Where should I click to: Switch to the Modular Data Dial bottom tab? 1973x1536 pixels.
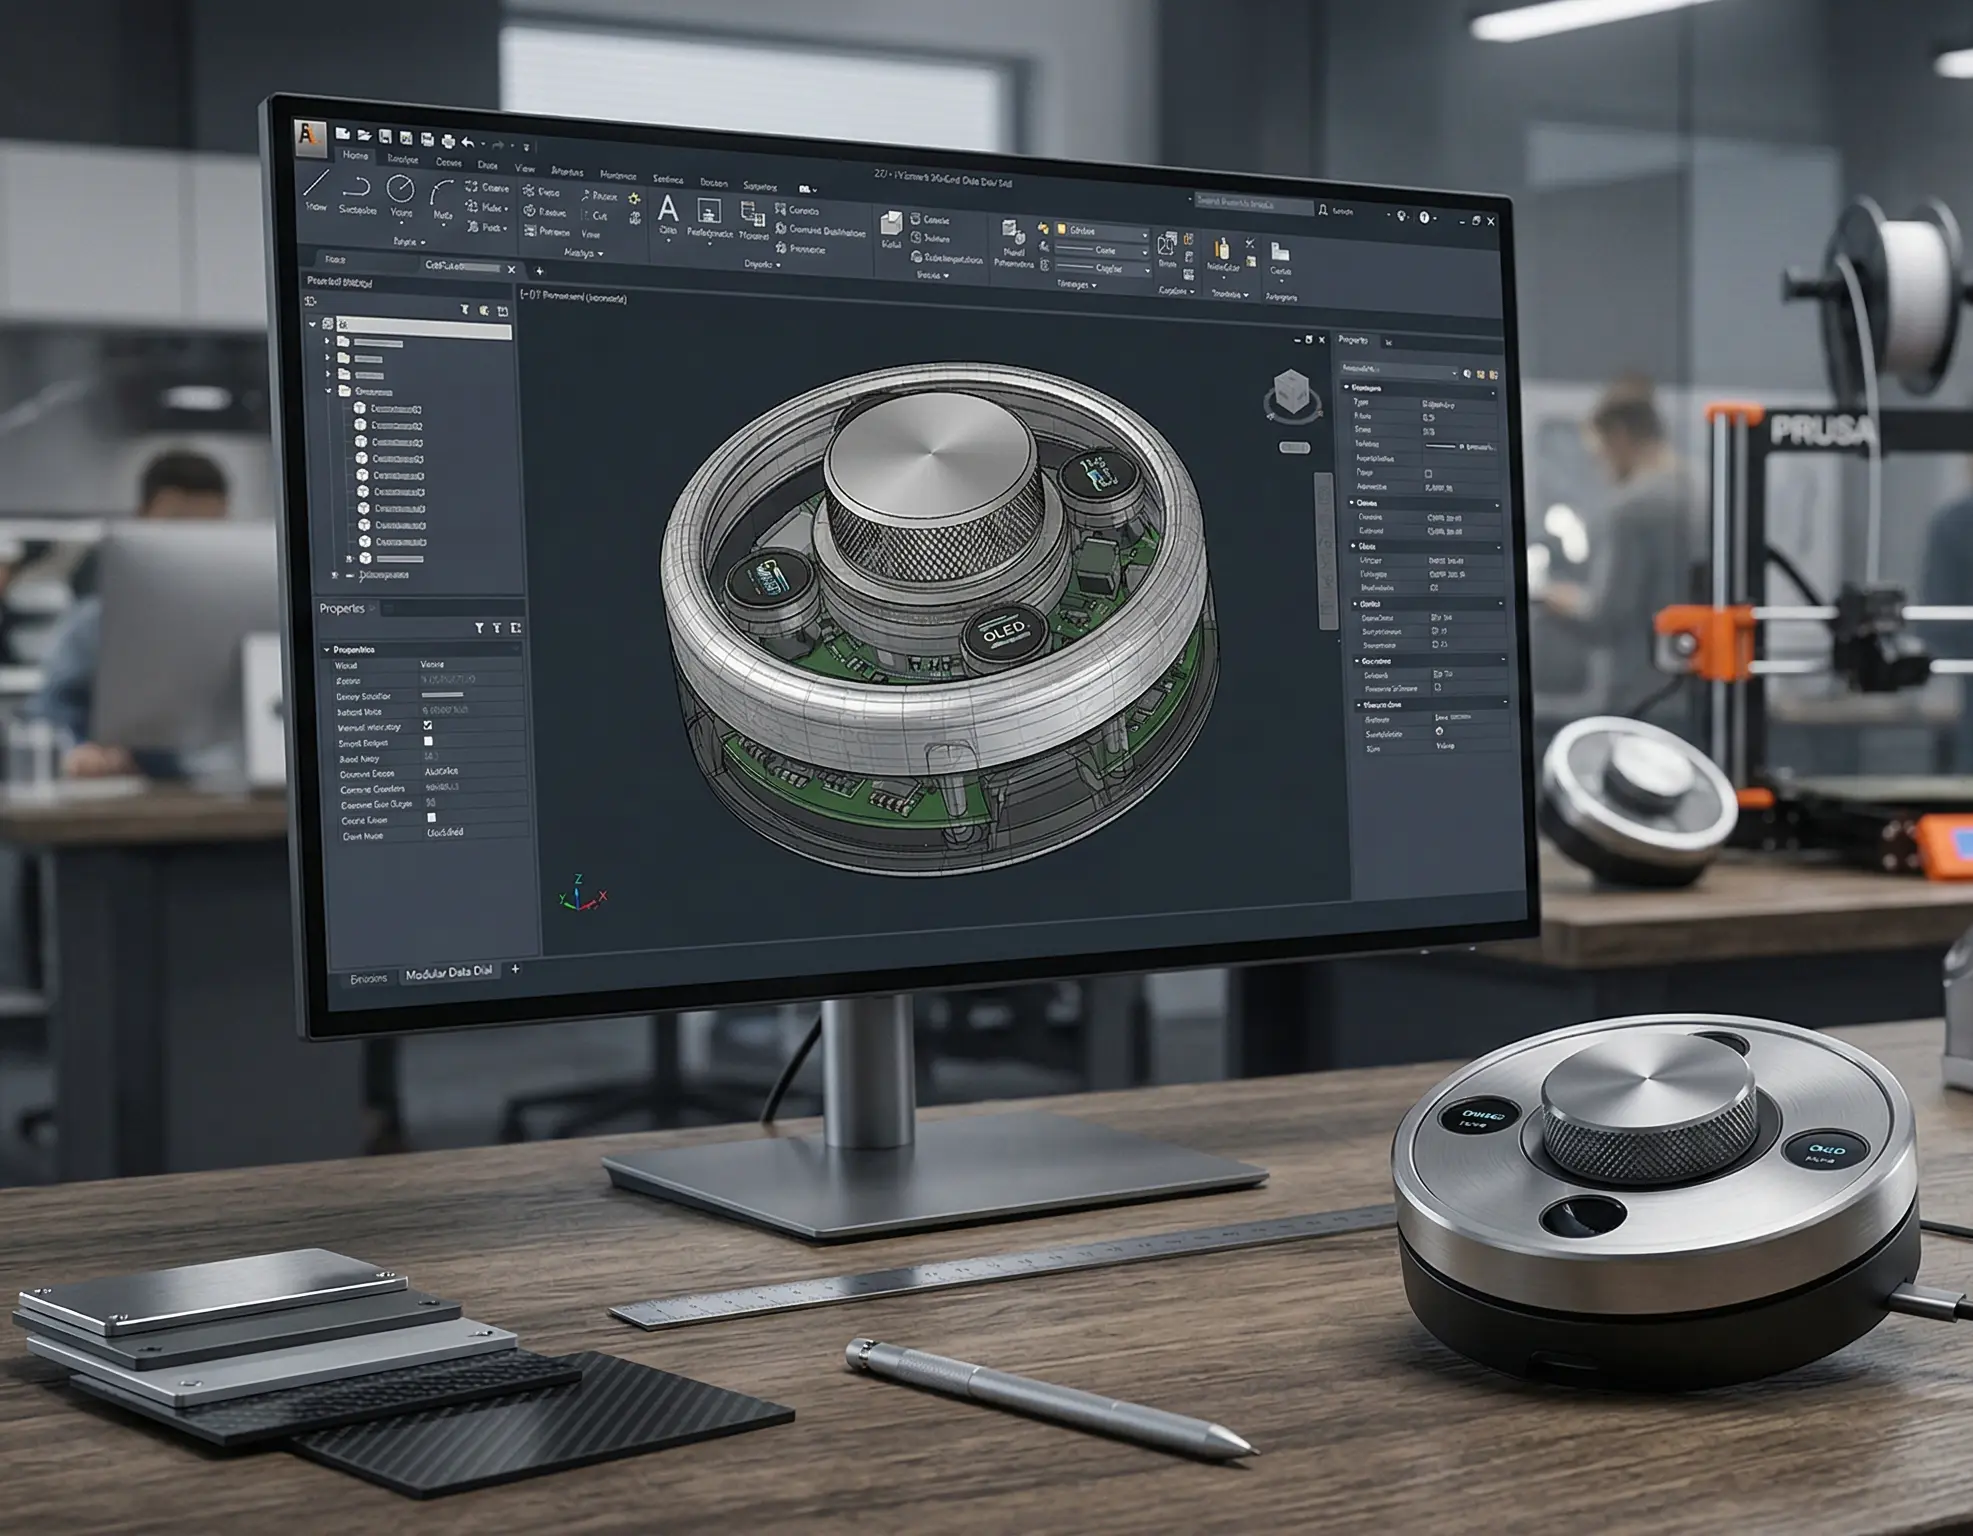(449, 972)
